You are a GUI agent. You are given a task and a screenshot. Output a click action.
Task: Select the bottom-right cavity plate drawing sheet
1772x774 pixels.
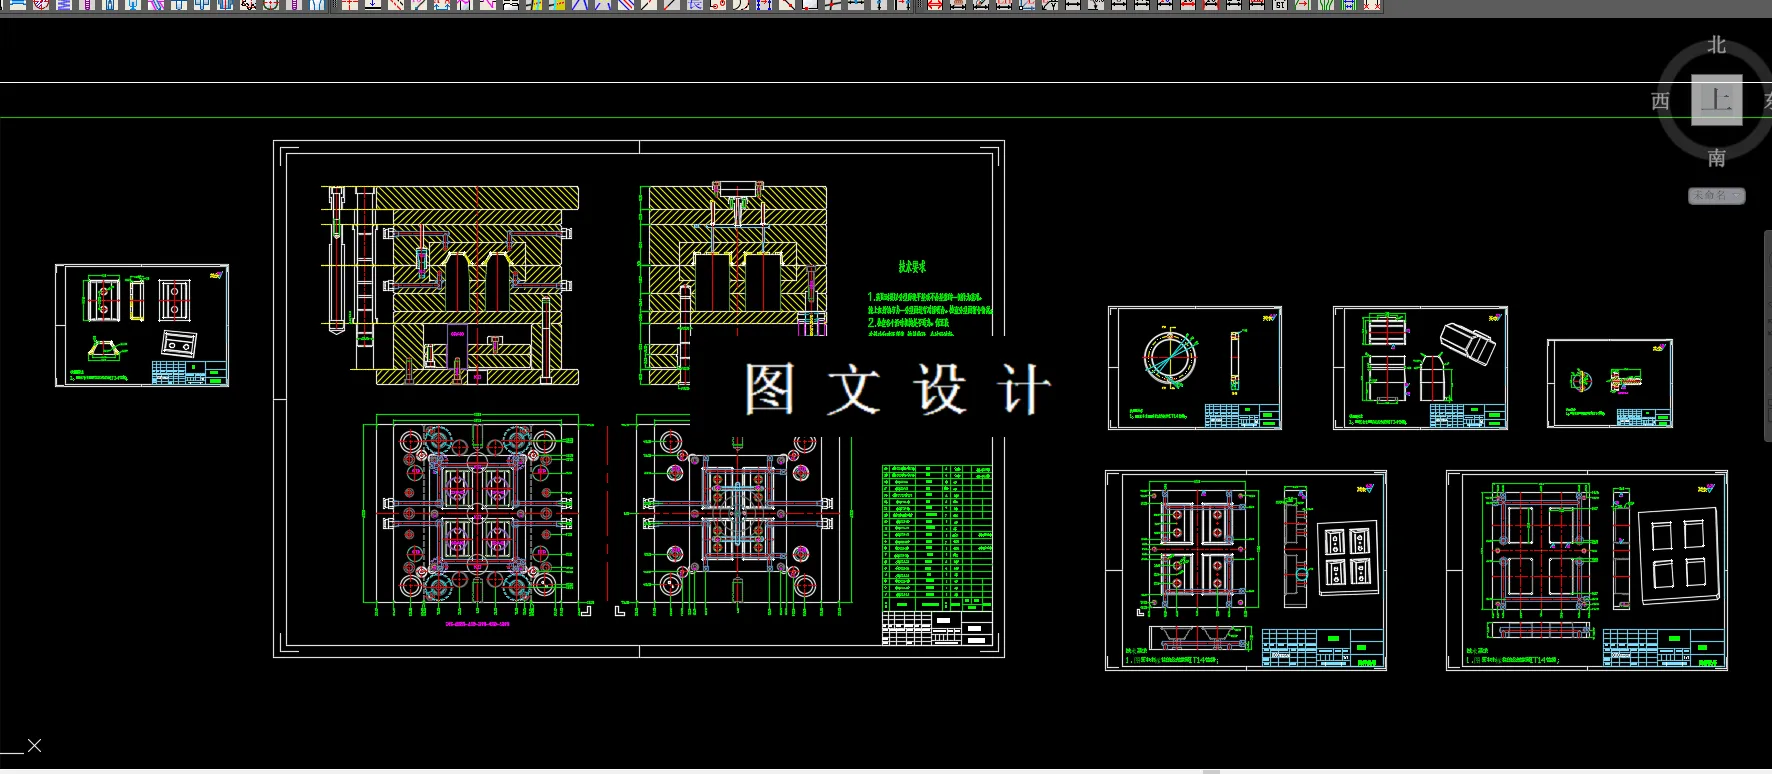pyautogui.click(x=1587, y=570)
